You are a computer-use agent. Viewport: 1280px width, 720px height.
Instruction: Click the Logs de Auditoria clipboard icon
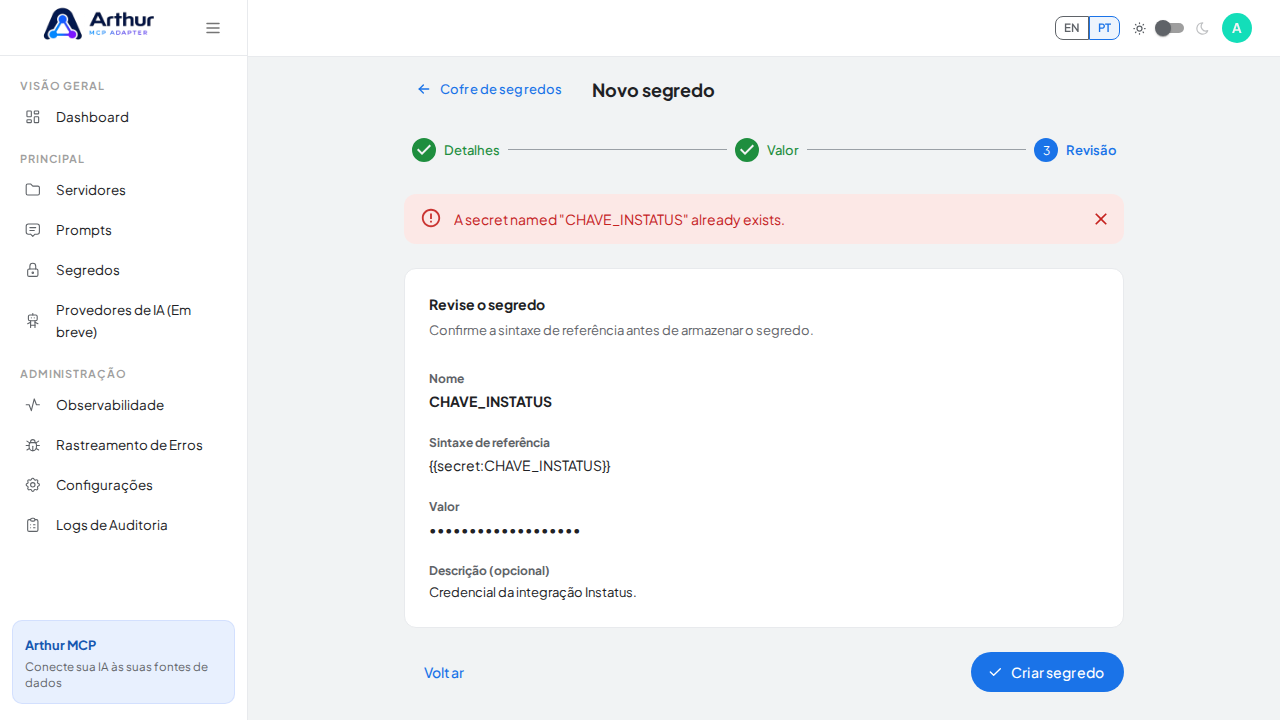point(33,525)
